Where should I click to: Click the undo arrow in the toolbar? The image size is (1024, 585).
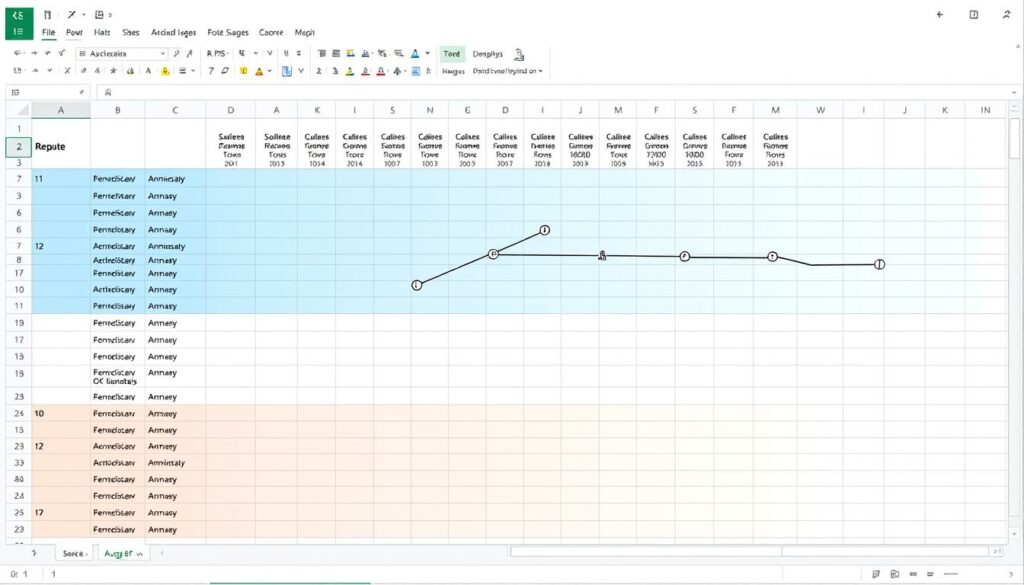[18, 54]
